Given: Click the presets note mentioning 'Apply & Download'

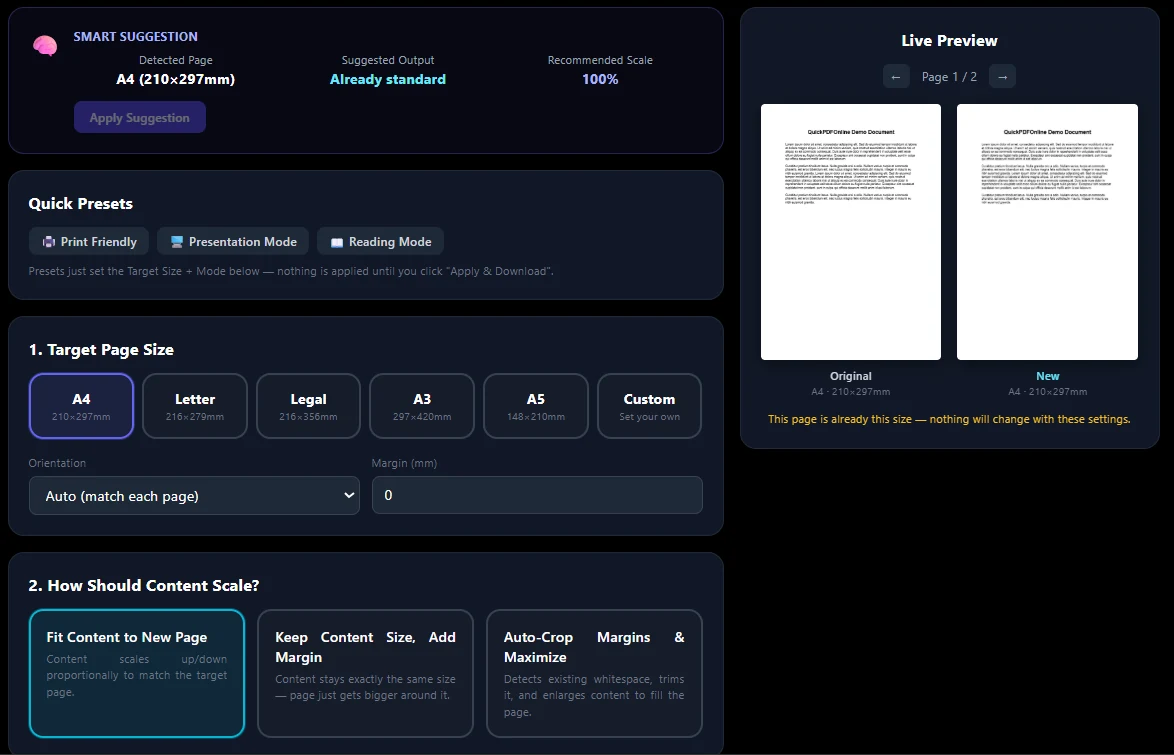Looking at the screenshot, I should click(x=291, y=271).
